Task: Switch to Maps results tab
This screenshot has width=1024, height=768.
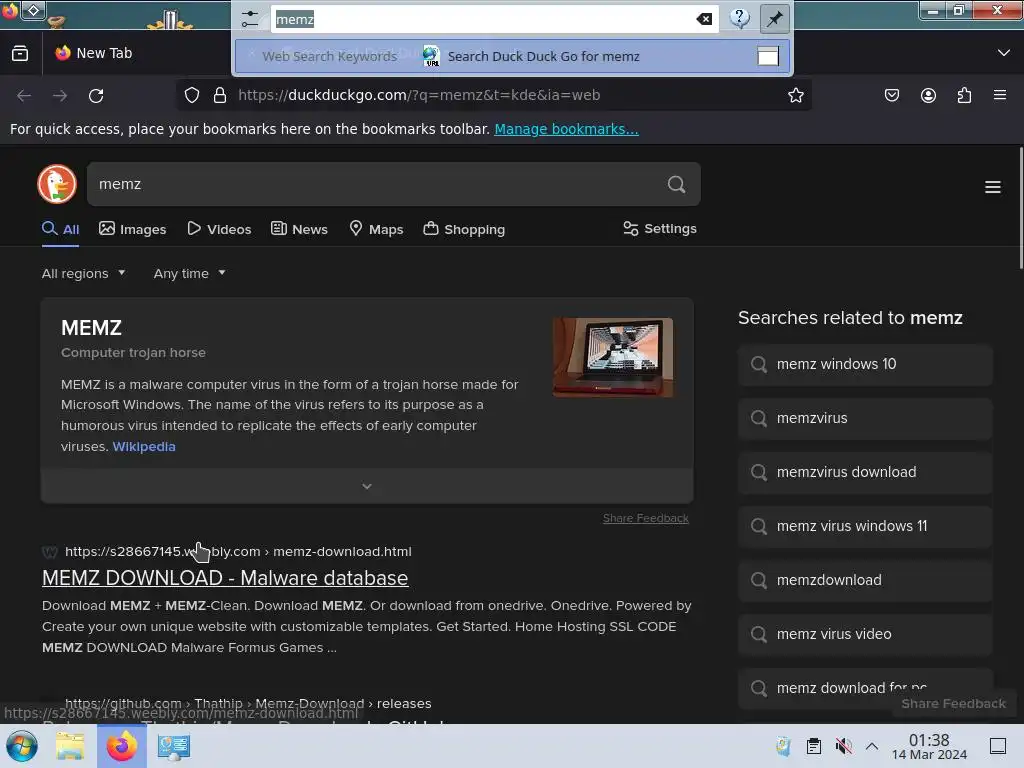Action: 376,229
